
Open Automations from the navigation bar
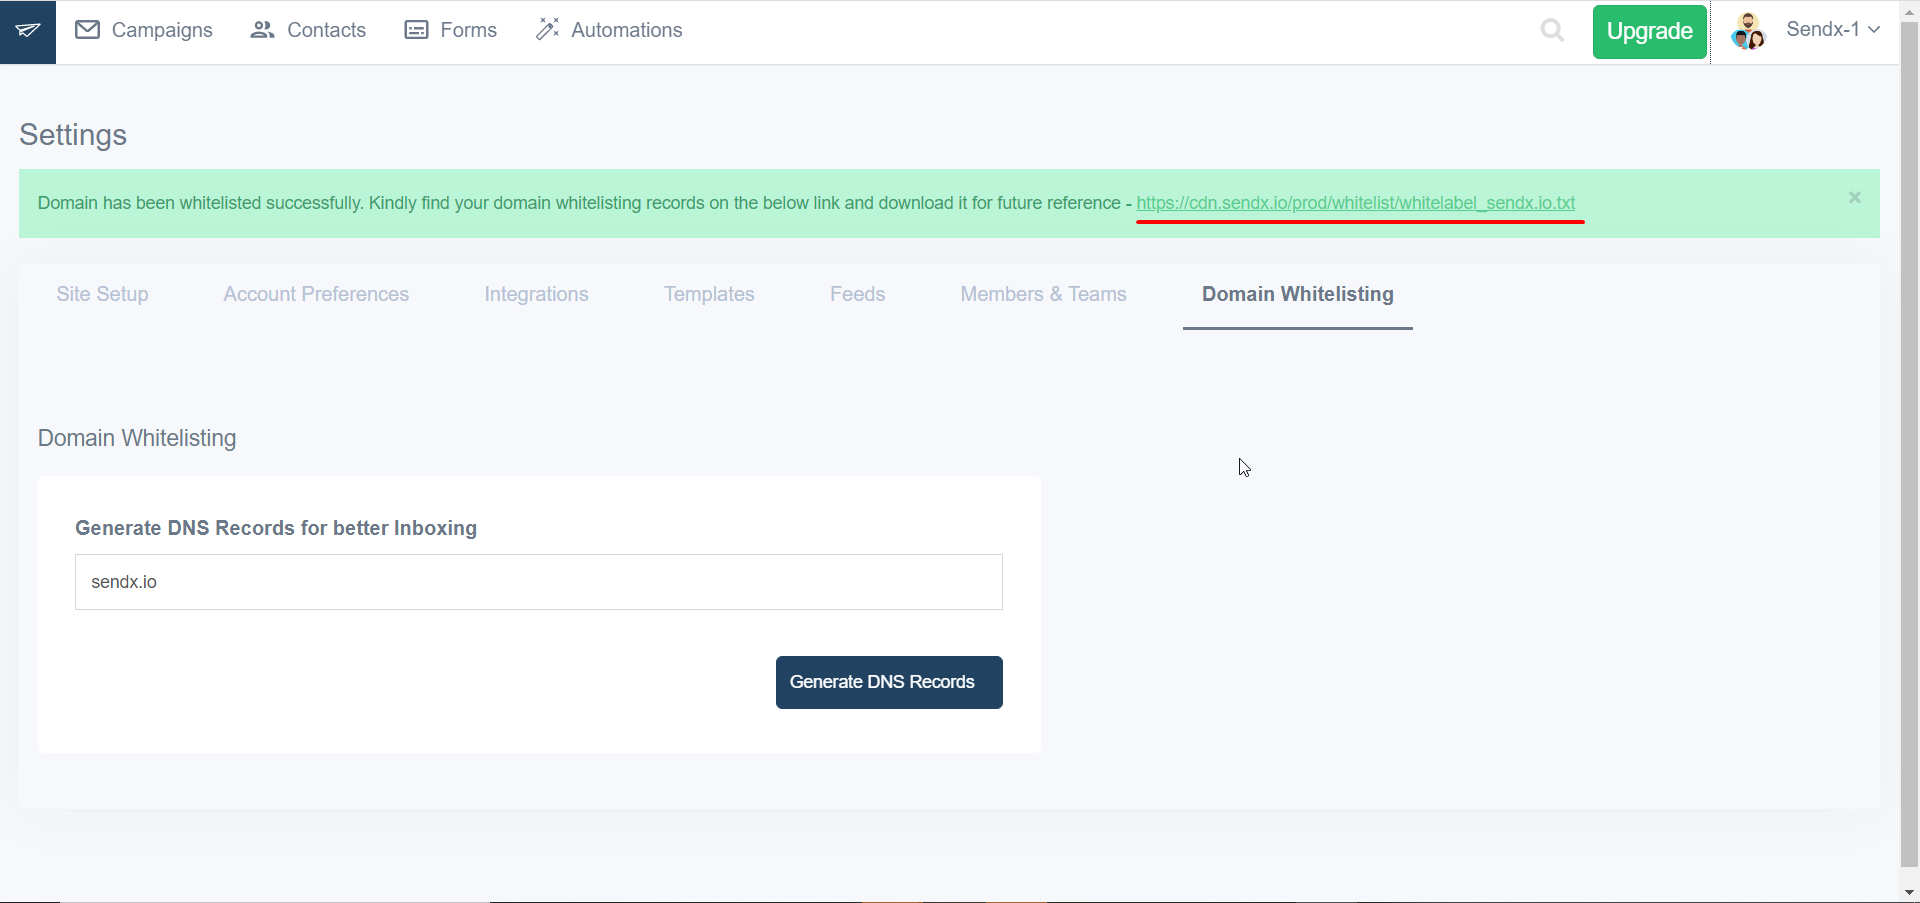coord(609,30)
